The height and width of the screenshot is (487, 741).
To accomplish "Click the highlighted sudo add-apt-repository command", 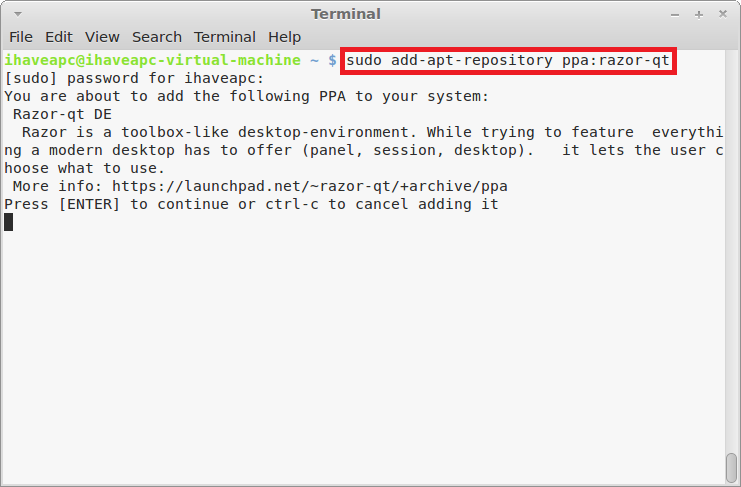I will point(508,60).
